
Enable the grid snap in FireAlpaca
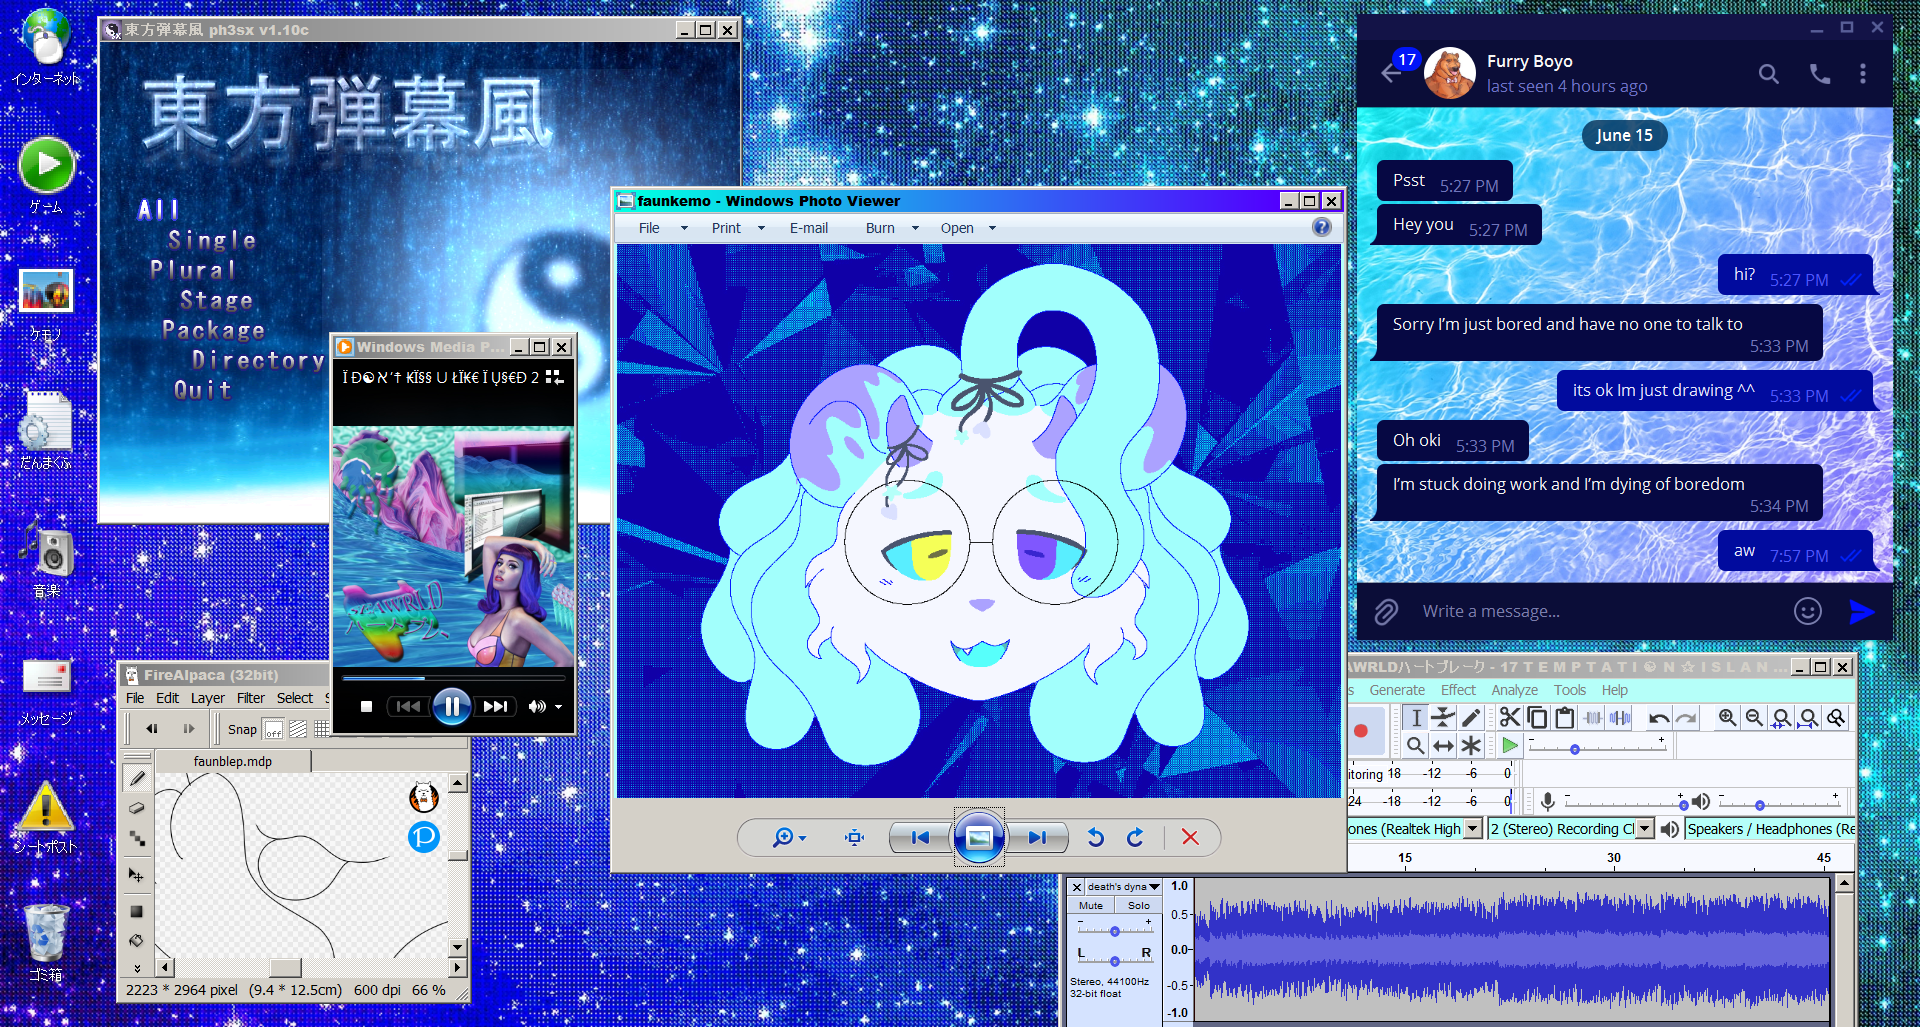pyautogui.click(x=322, y=729)
